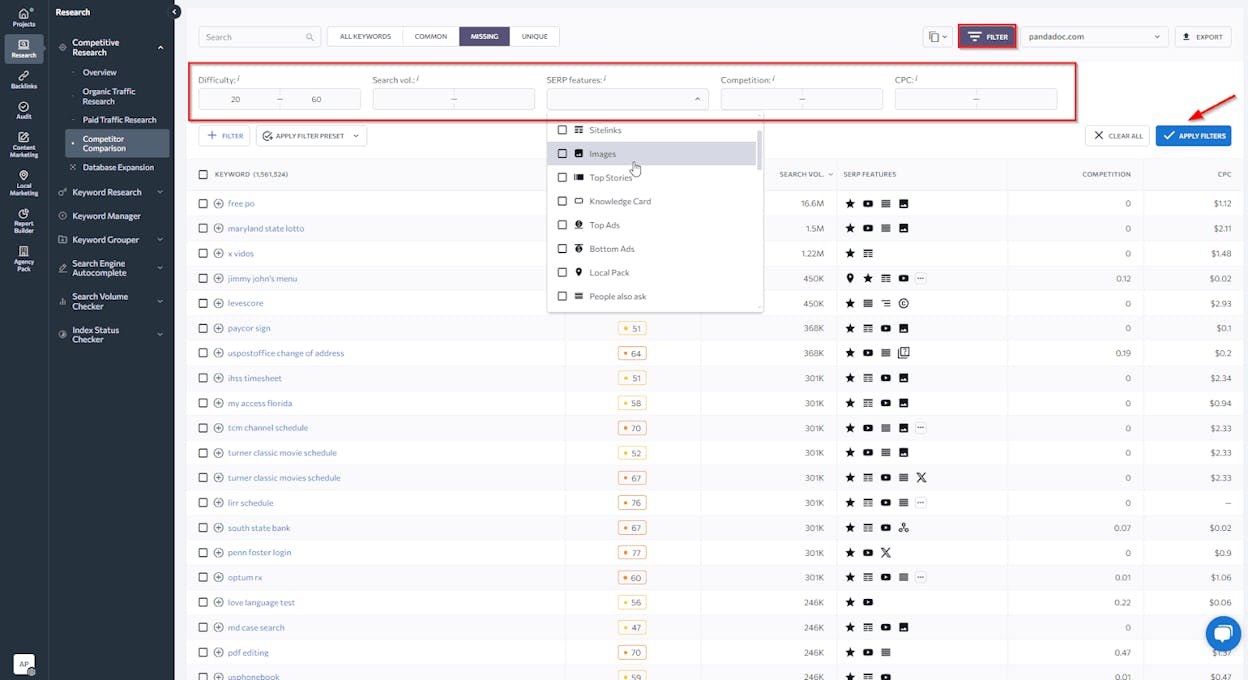Expand Search Volume Checker section
The height and width of the screenshot is (680, 1248).
click(160, 301)
